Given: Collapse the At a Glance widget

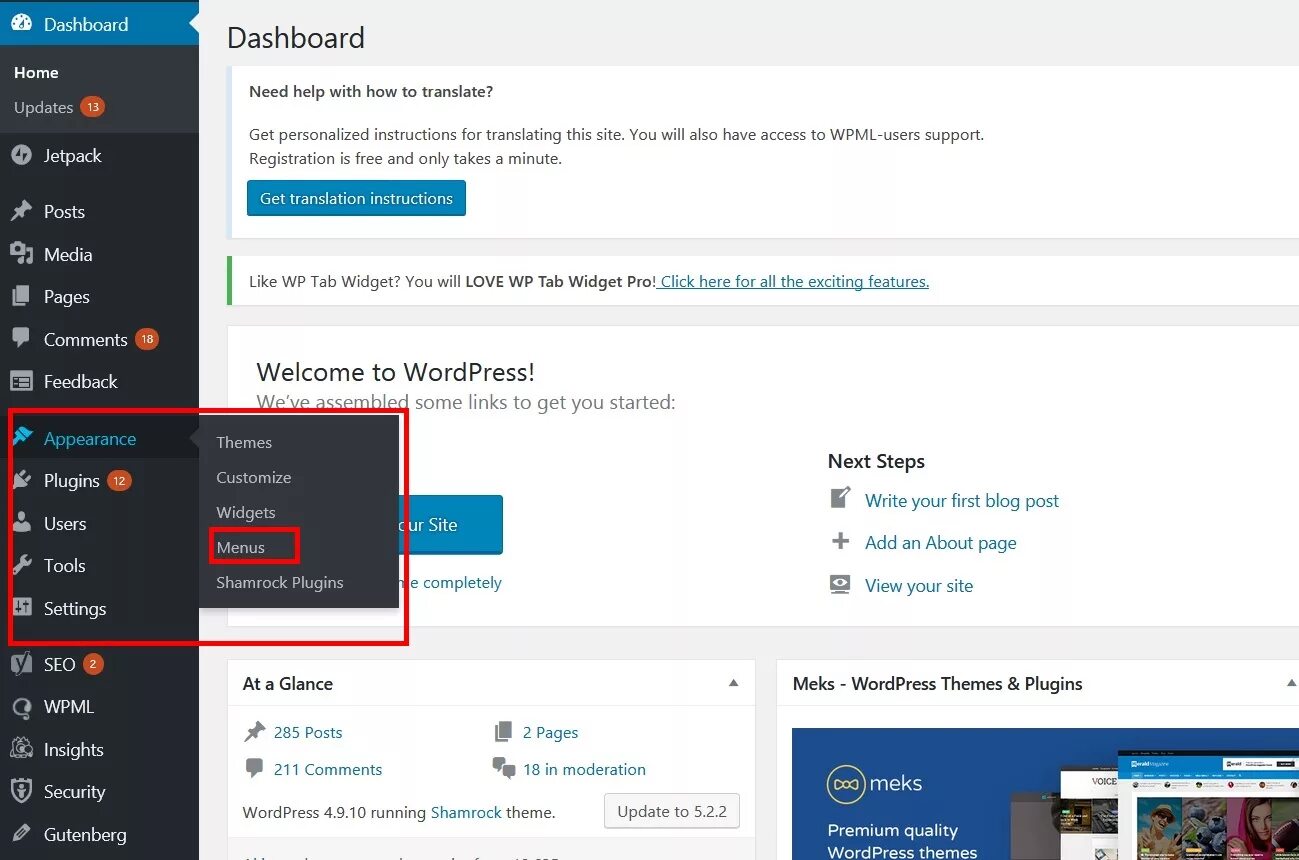Looking at the screenshot, I should click(733, 683).
